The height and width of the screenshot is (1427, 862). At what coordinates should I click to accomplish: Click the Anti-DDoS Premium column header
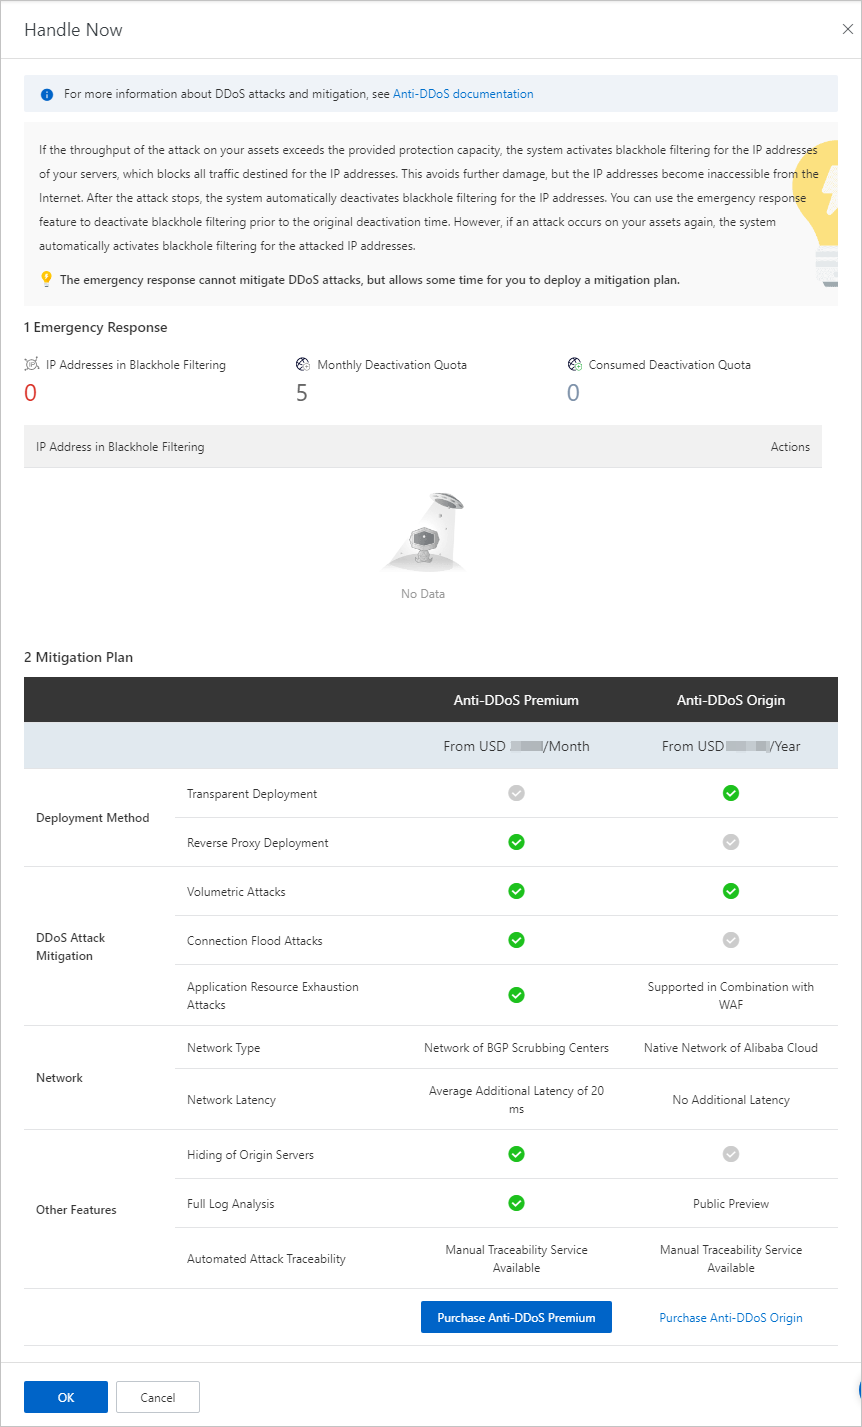click(x=516, y=700)
